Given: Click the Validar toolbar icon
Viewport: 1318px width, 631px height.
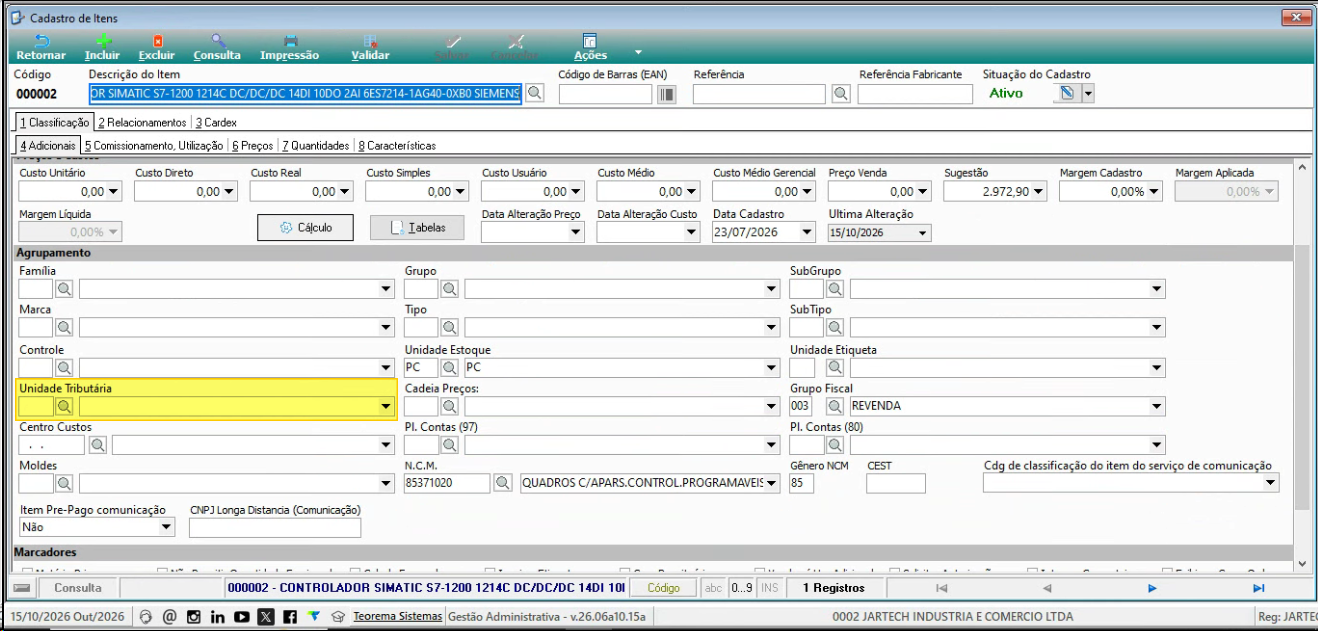Looking at the screenshot, I should pyautogui.click(x=370, y=42).
